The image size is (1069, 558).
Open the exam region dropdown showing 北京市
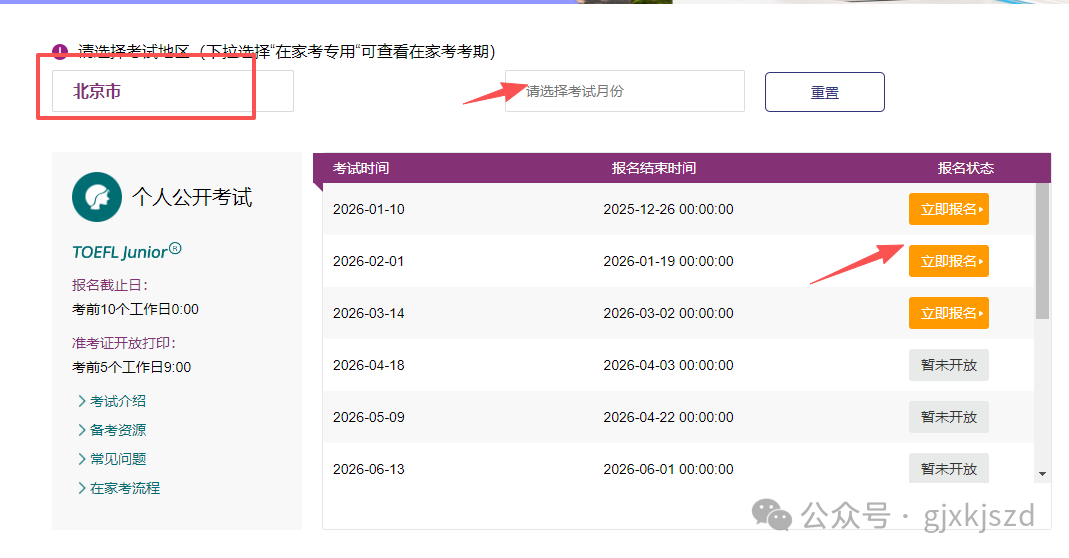click(x=172, y=91)
